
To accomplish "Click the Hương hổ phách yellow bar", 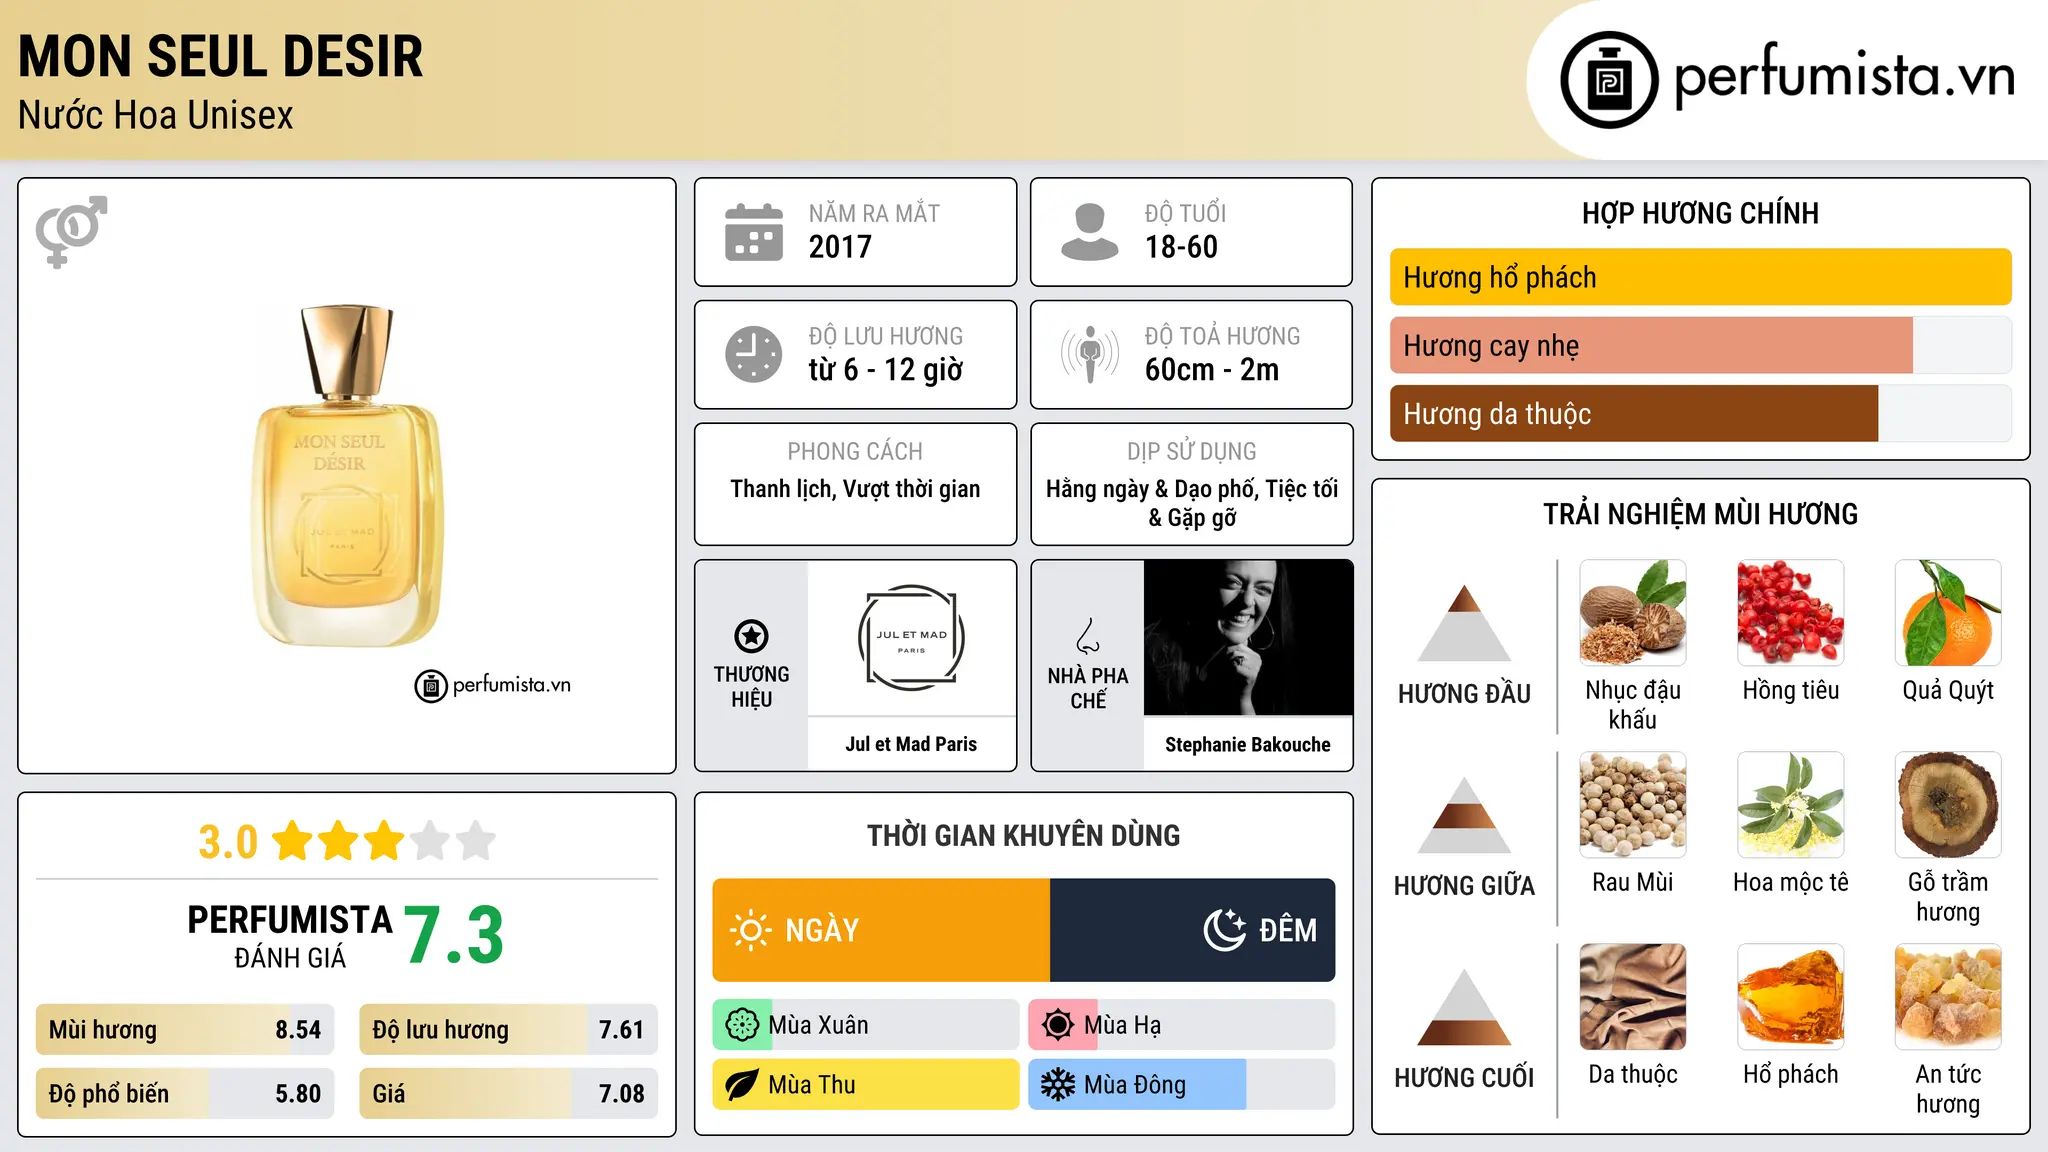I will (x=1700, y=277).
